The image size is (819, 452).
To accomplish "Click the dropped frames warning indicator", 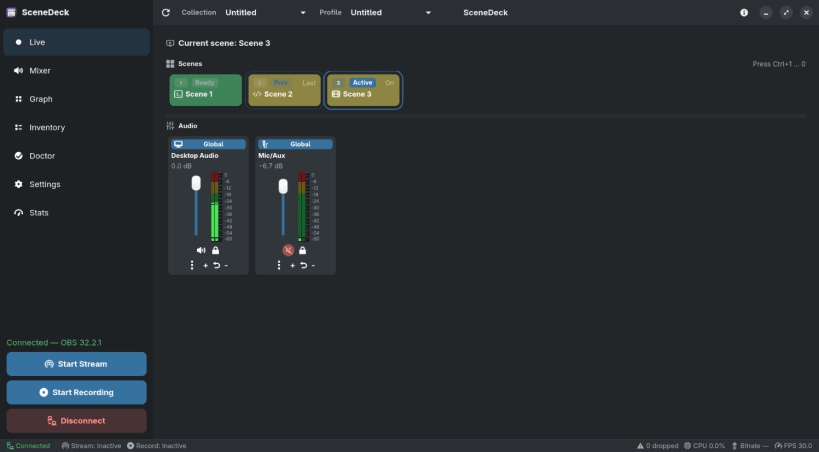I will pos(657,446).
